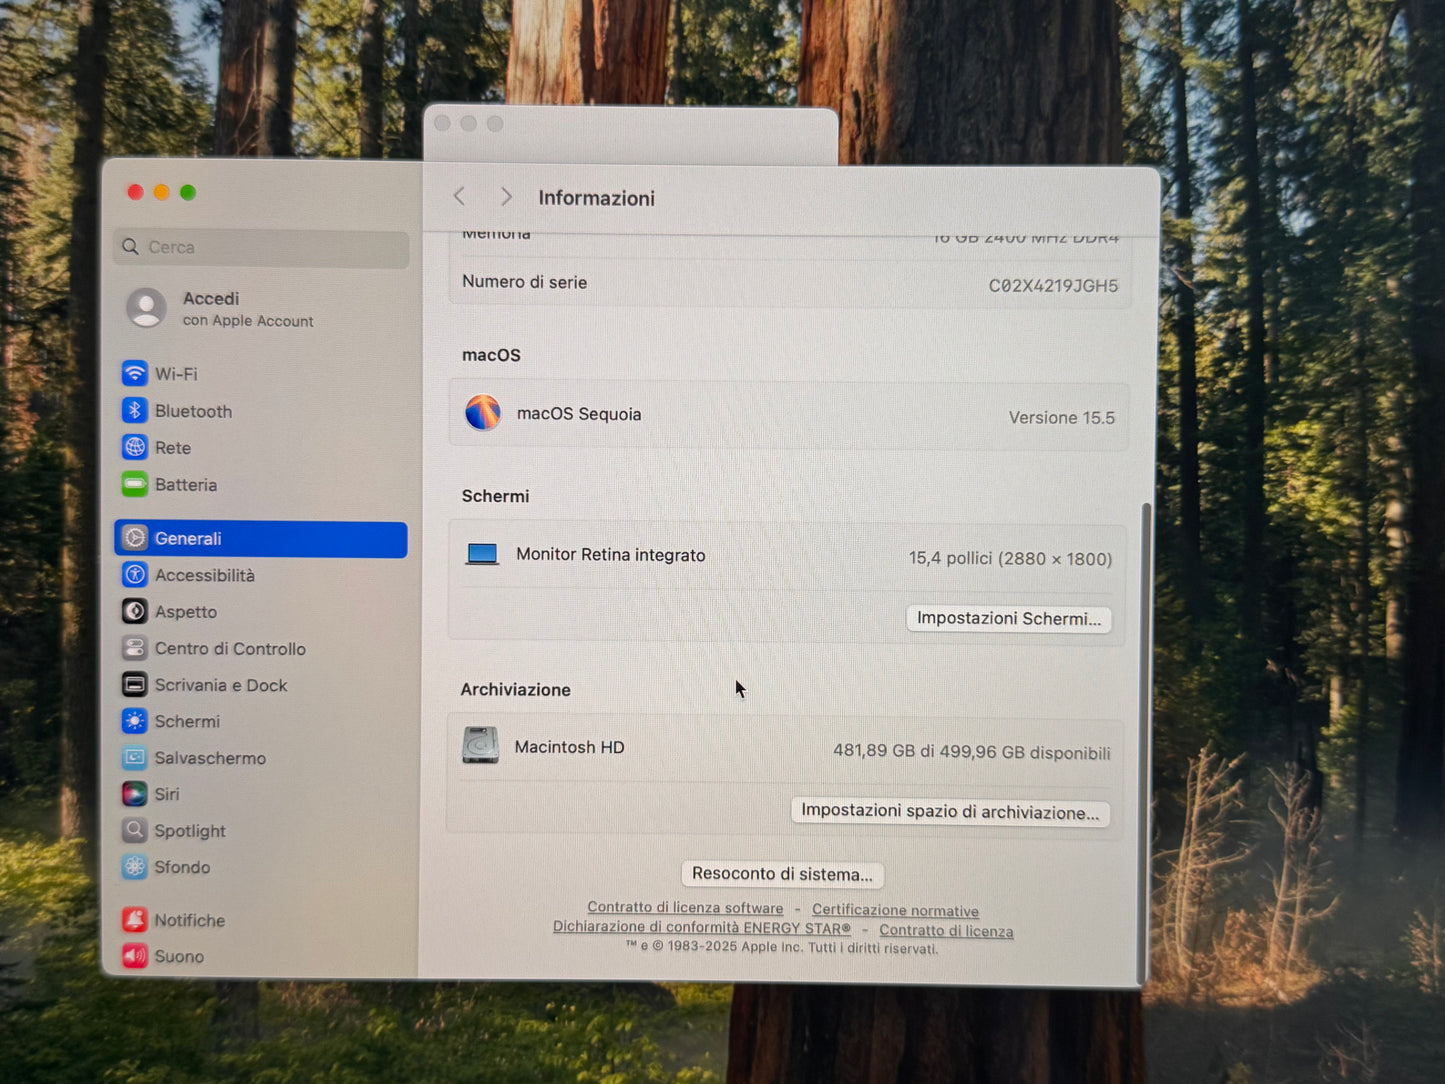Select Scrivania e Dock in sidebar

pos(220,685)
